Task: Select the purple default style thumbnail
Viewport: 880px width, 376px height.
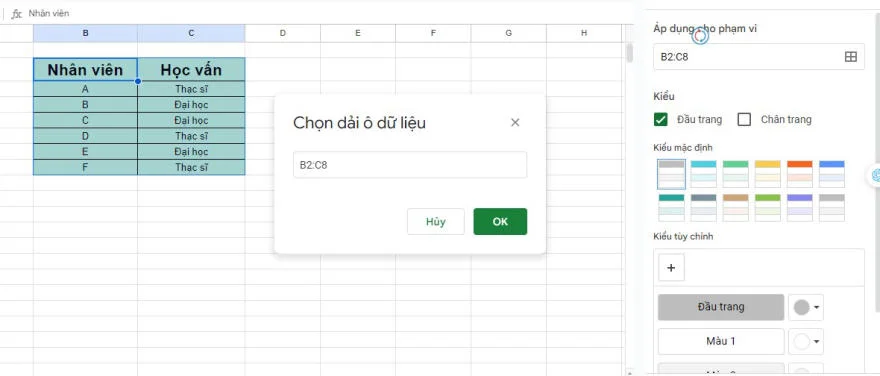Action: pyautogui.click(x=799, y=208)
